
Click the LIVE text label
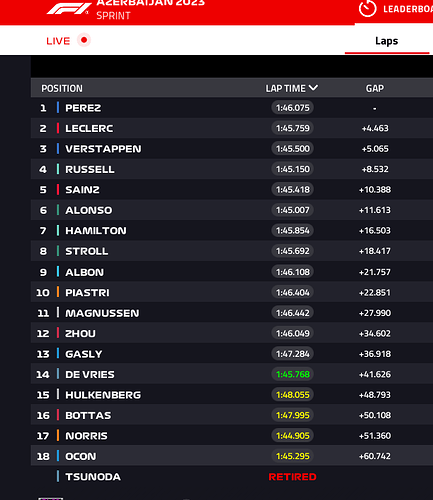[58, 41]
